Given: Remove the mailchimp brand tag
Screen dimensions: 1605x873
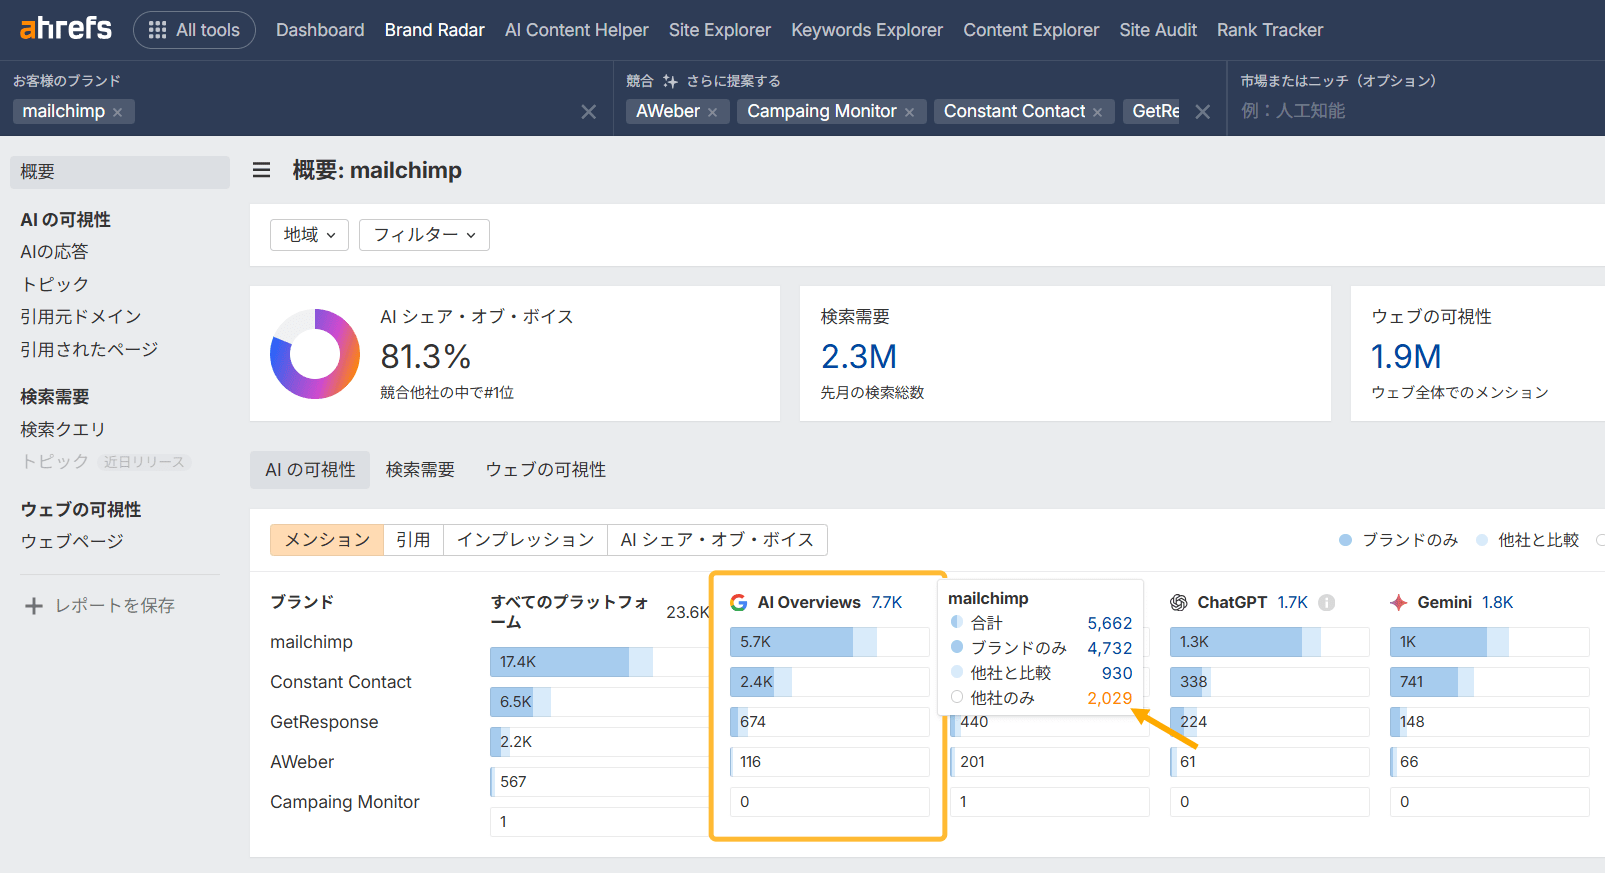Looking at the screenshot, I should pos(117,112).
